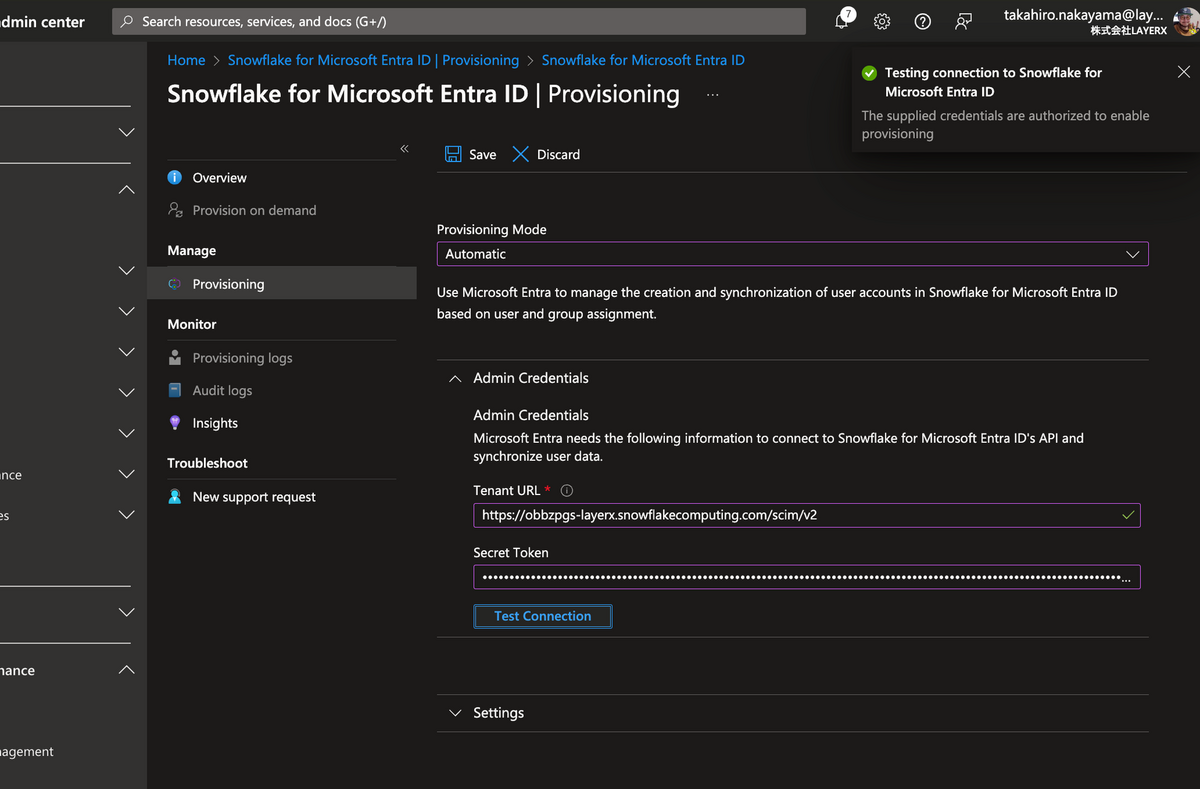Viewport: 1200px width, 789px height.
Task: Open Audit logs in sidebar
Action: click(222, 391)
